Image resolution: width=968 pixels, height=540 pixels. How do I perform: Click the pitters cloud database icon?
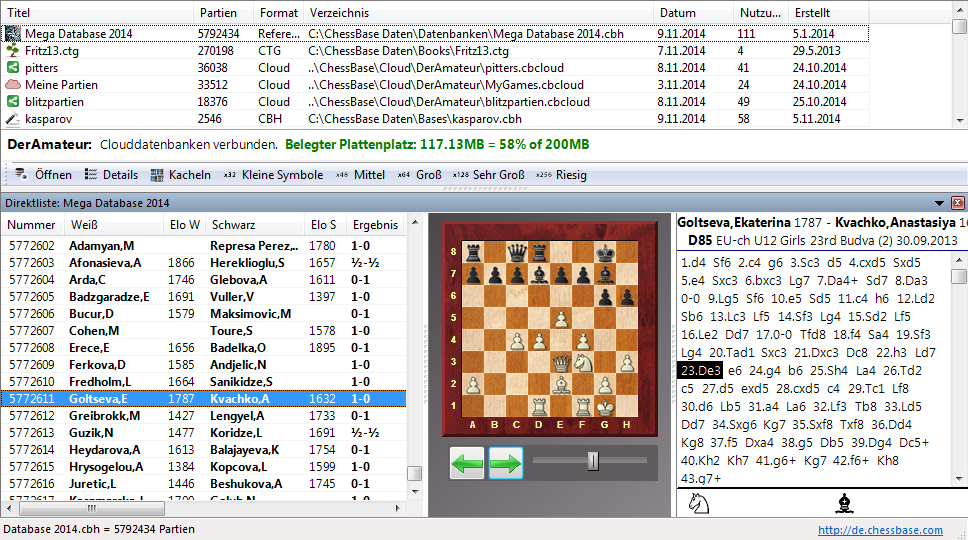(x=12, y=67)
